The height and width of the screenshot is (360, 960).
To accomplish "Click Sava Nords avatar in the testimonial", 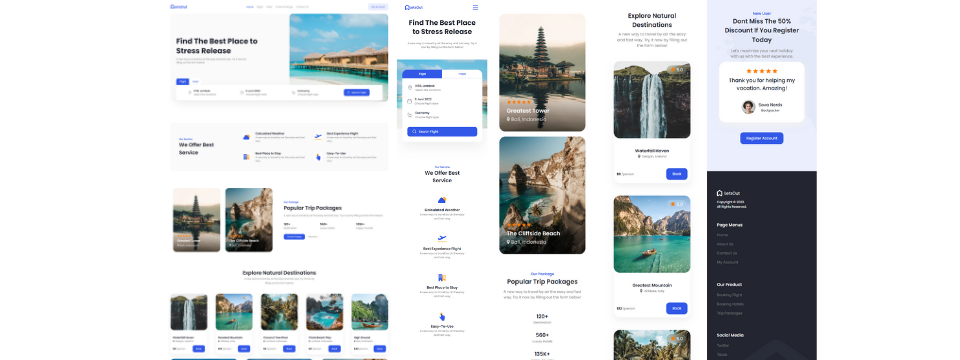I will tap(748, 107).
